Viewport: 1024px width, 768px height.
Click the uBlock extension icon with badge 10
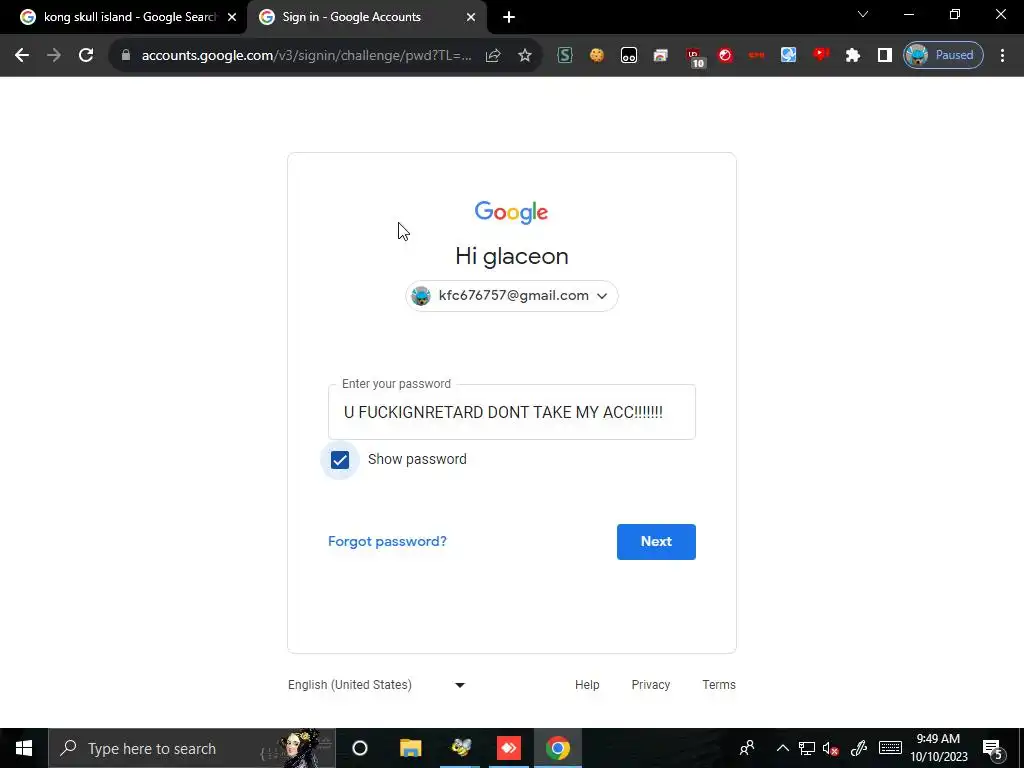695,57
